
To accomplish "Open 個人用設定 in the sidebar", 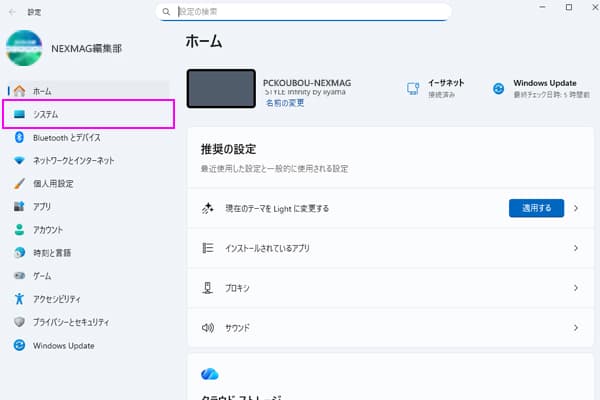I will (x=88, y=183).
